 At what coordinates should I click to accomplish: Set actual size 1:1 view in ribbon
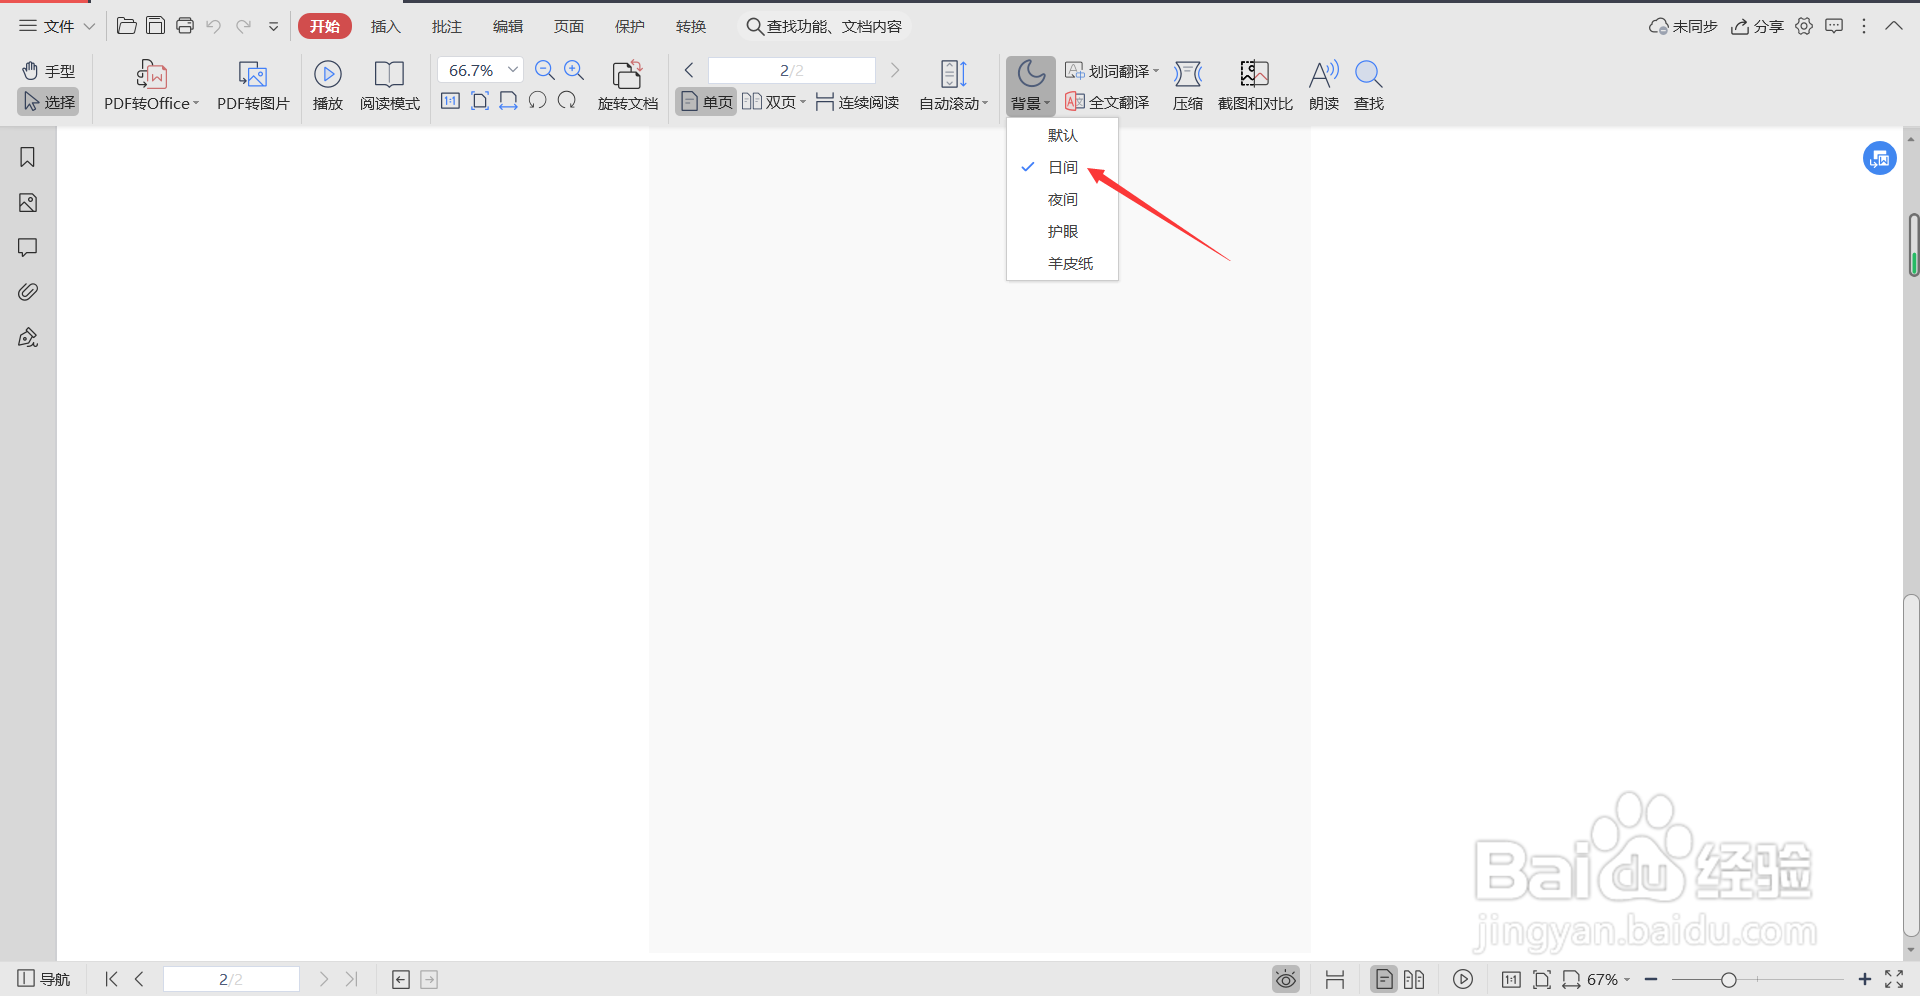pyautogui.click(x=451, y=101)
